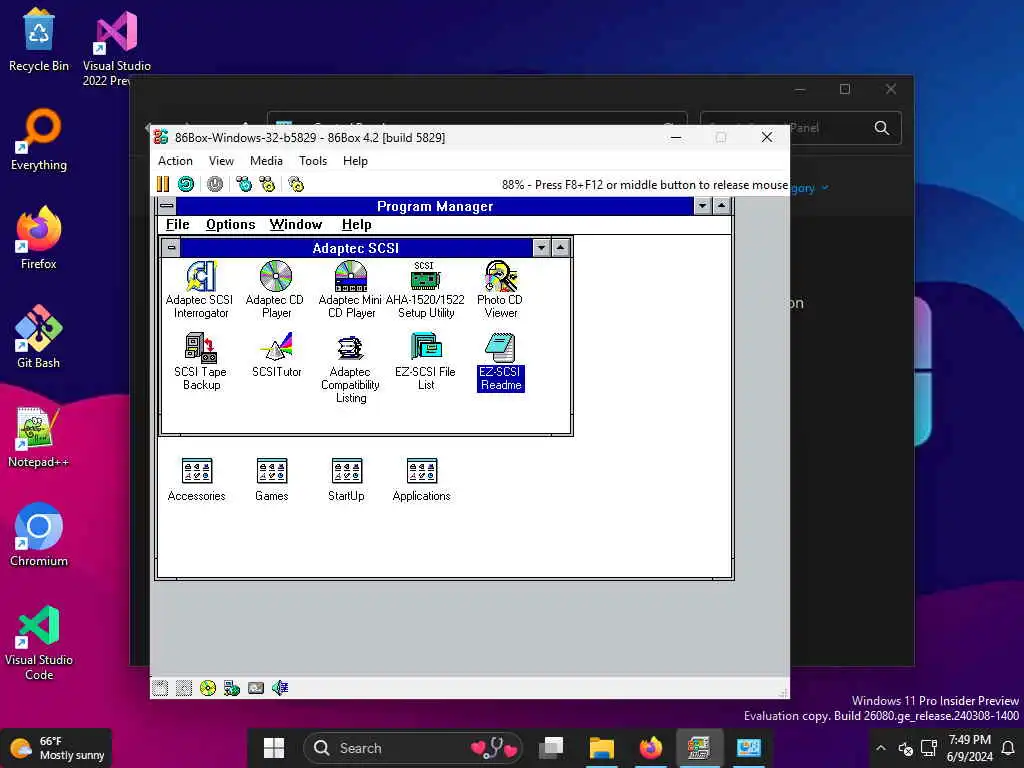Open Recycle Bin on desktop
This screenshot has width=1024, height=768.
pyautogui.click(x=39, y=40)
